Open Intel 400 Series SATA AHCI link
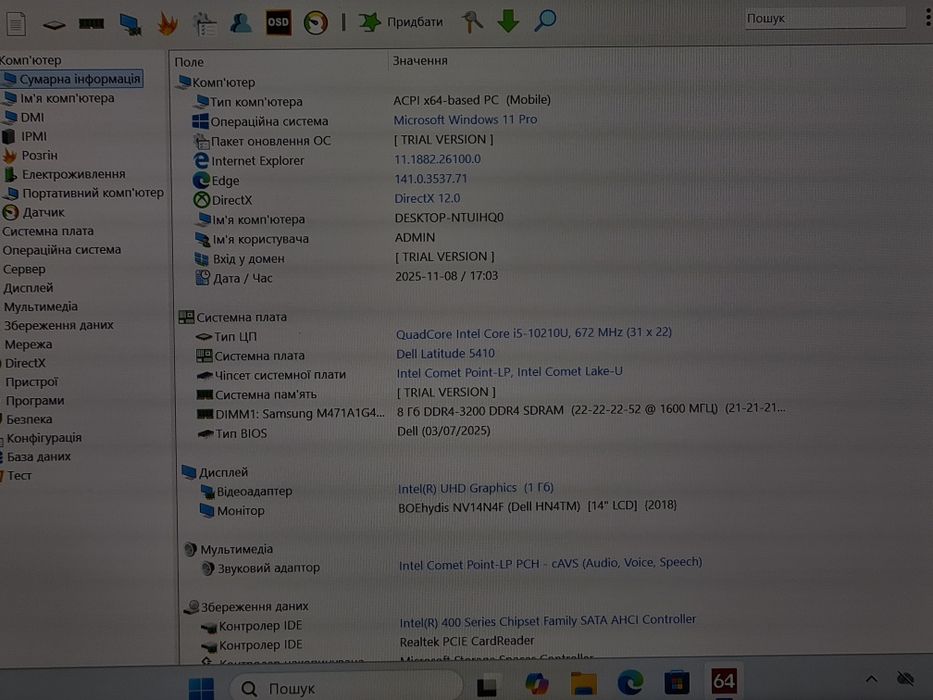The width and height of the screenshot is (933, 700). point(547,621)
